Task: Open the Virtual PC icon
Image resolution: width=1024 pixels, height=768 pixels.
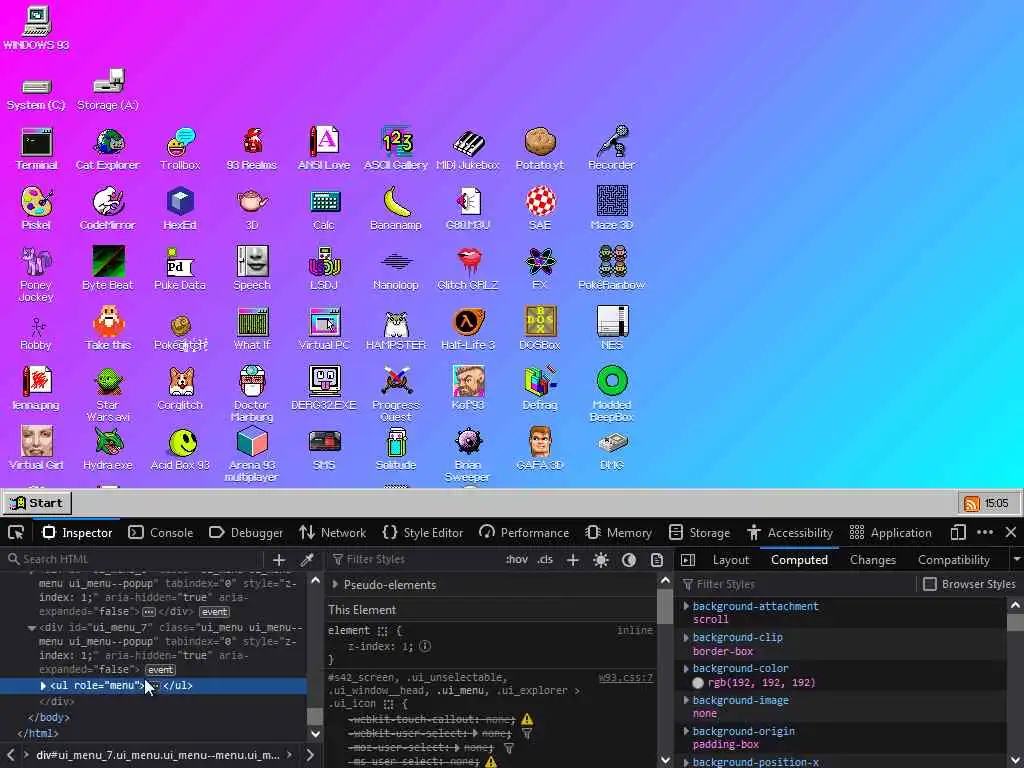Action: (x=324, y=328)
